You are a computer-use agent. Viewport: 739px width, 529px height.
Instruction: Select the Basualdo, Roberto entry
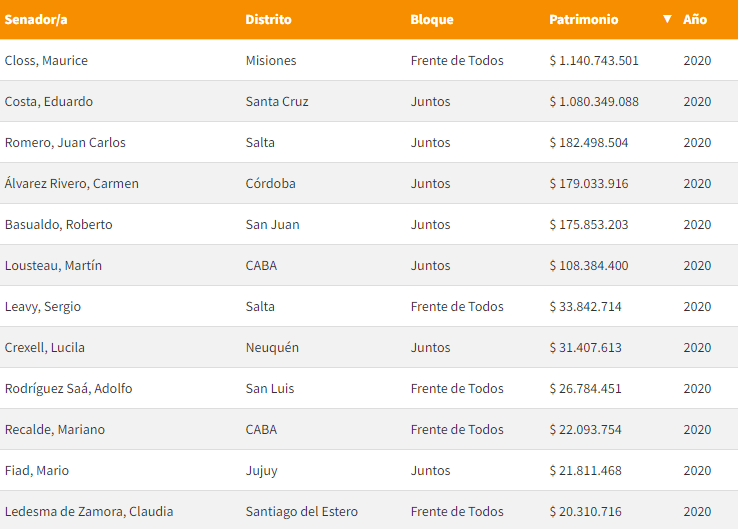[x=58, y=224]
